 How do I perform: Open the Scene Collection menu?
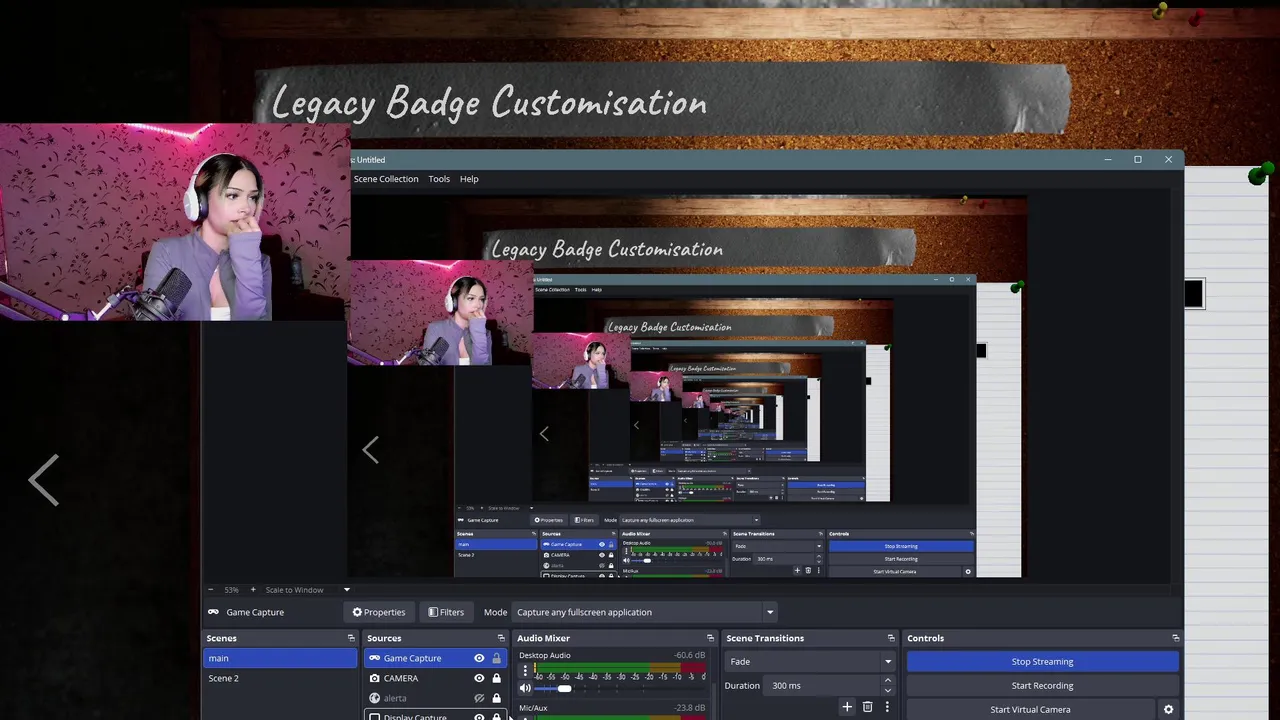click(386, 179)
